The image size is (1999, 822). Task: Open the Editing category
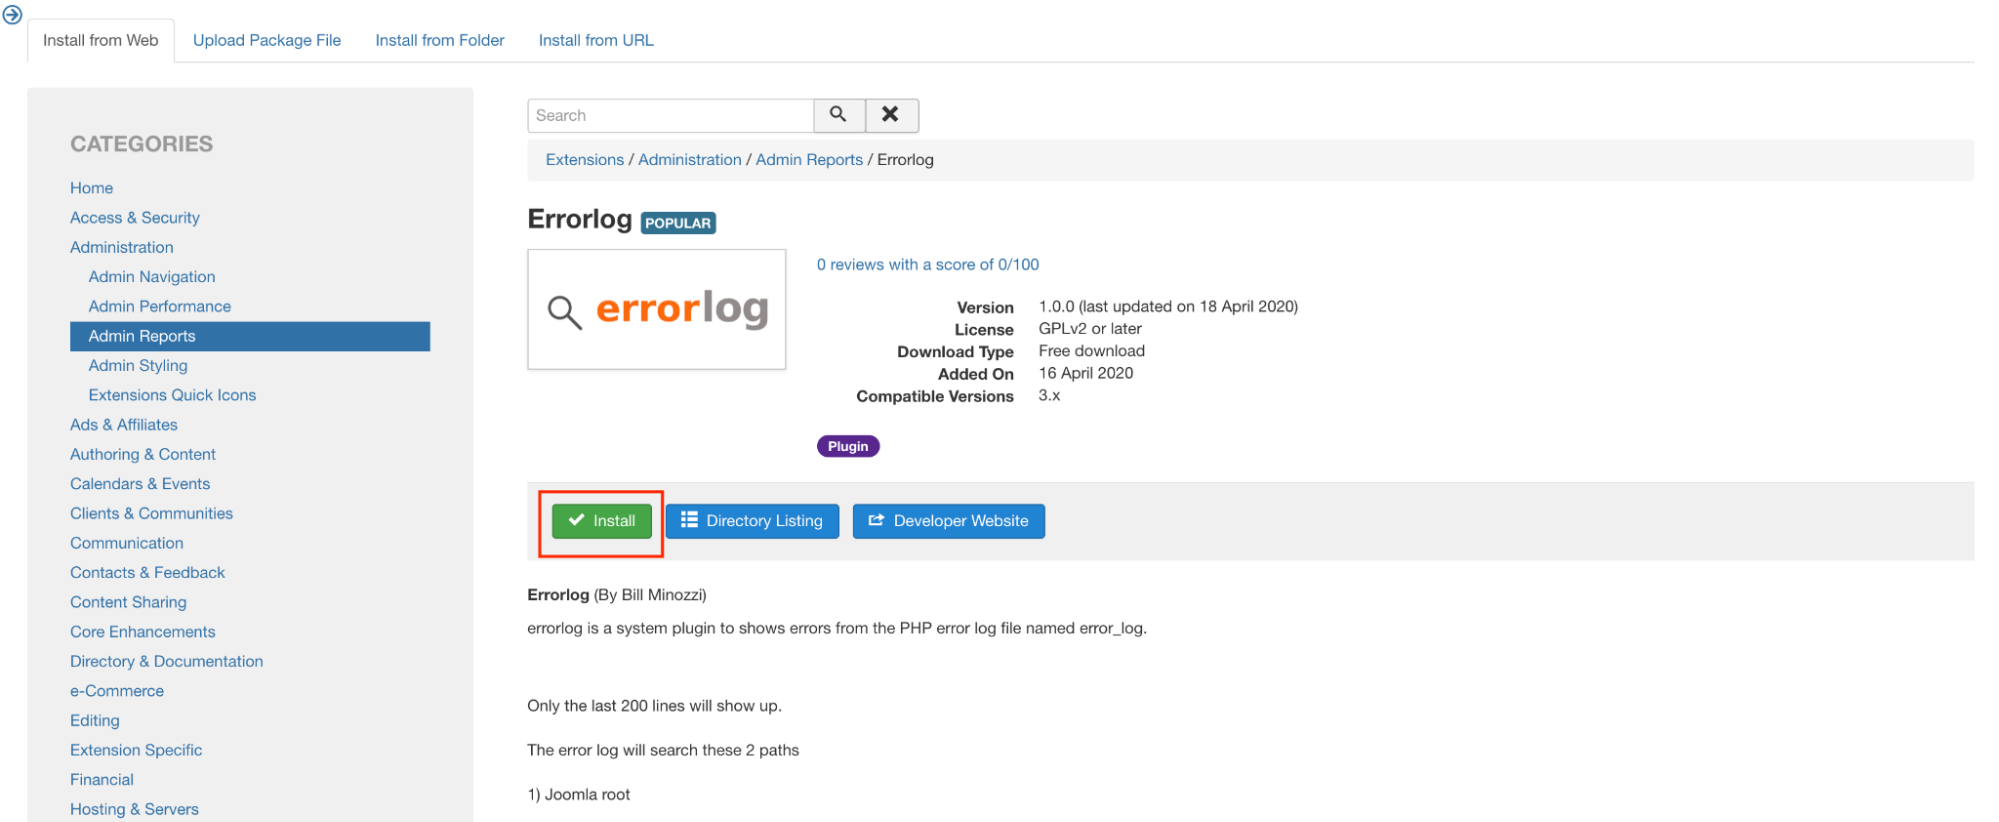pyautogui.click(x=95, y=720)
